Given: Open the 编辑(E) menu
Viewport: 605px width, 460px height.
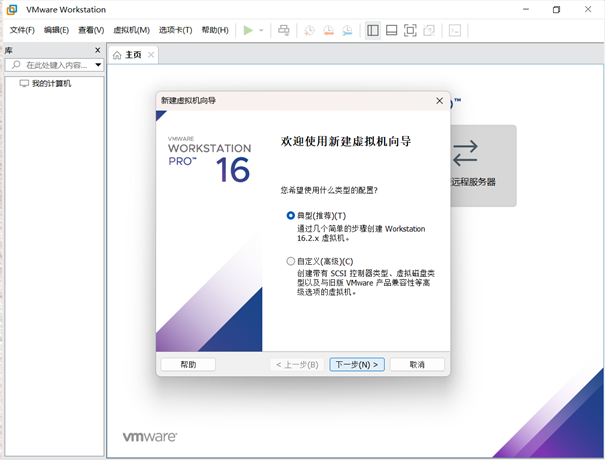Looking at the screenshot, I should [56, 30].
